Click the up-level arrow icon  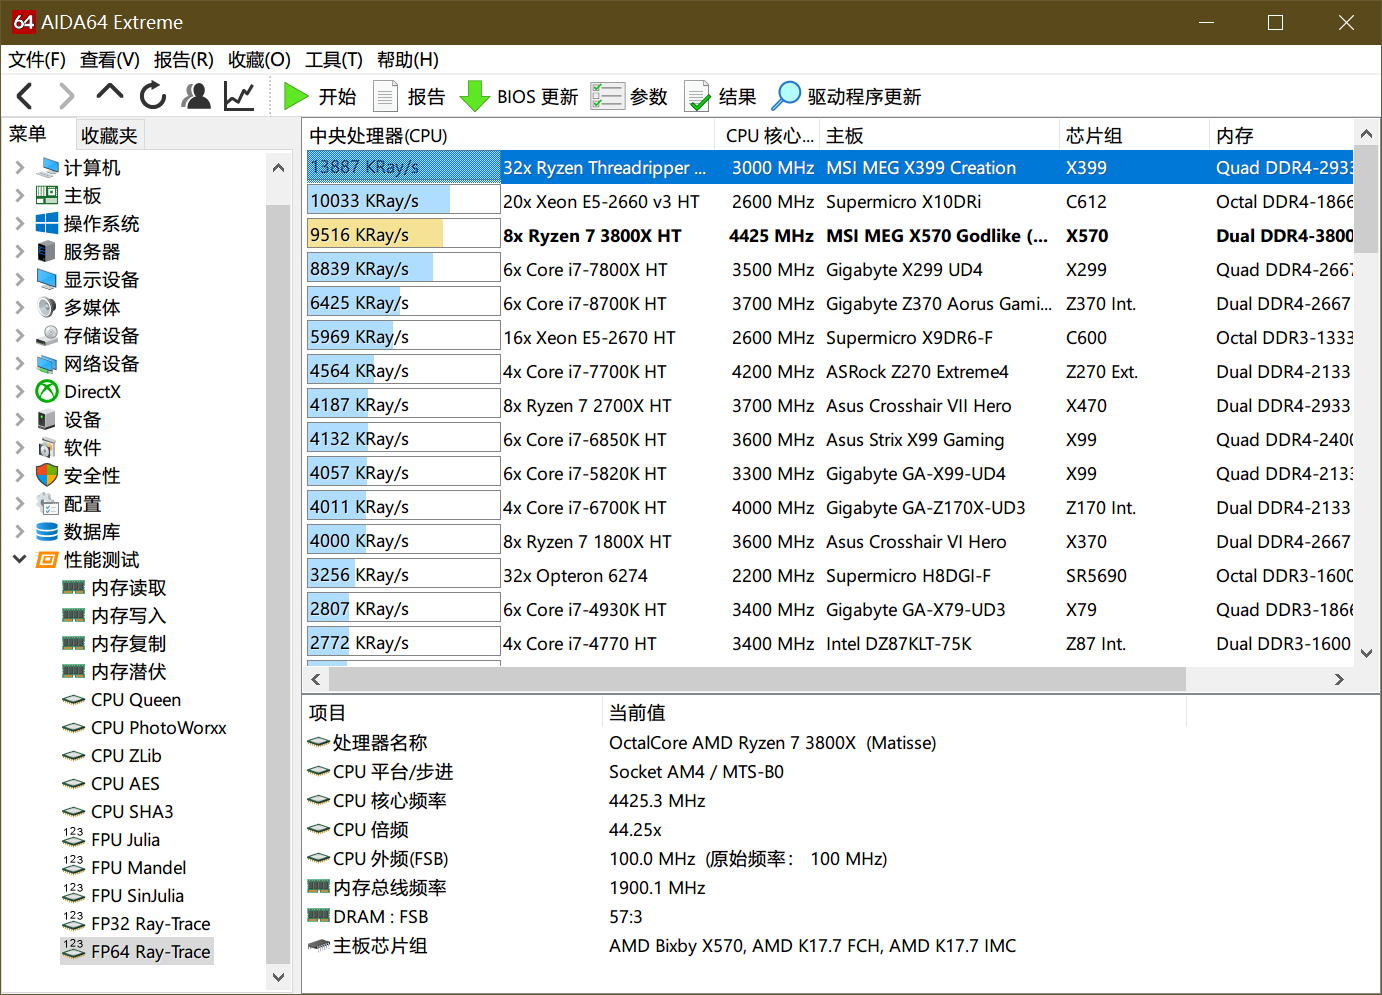(109, 96)
